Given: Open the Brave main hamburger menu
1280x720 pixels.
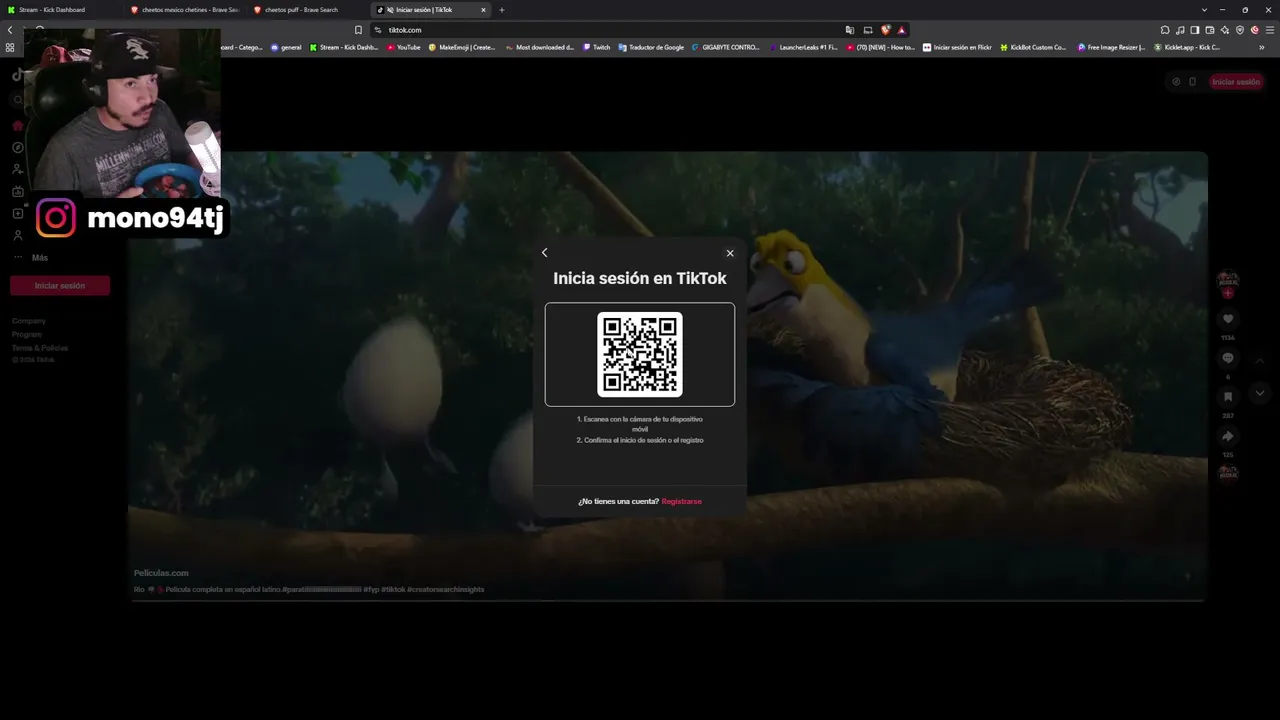Looking at the screenshot, I should (1269, 30).
